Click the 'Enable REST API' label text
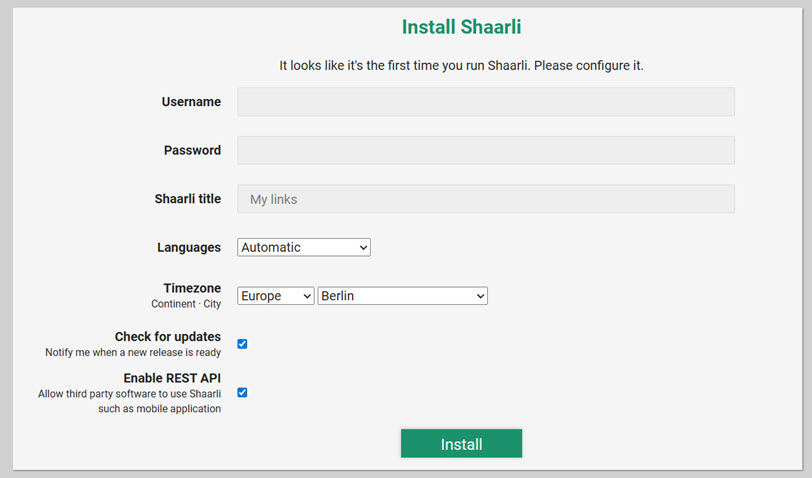Image resolution: width=812 pixels, height=478 pixels. 172,378
